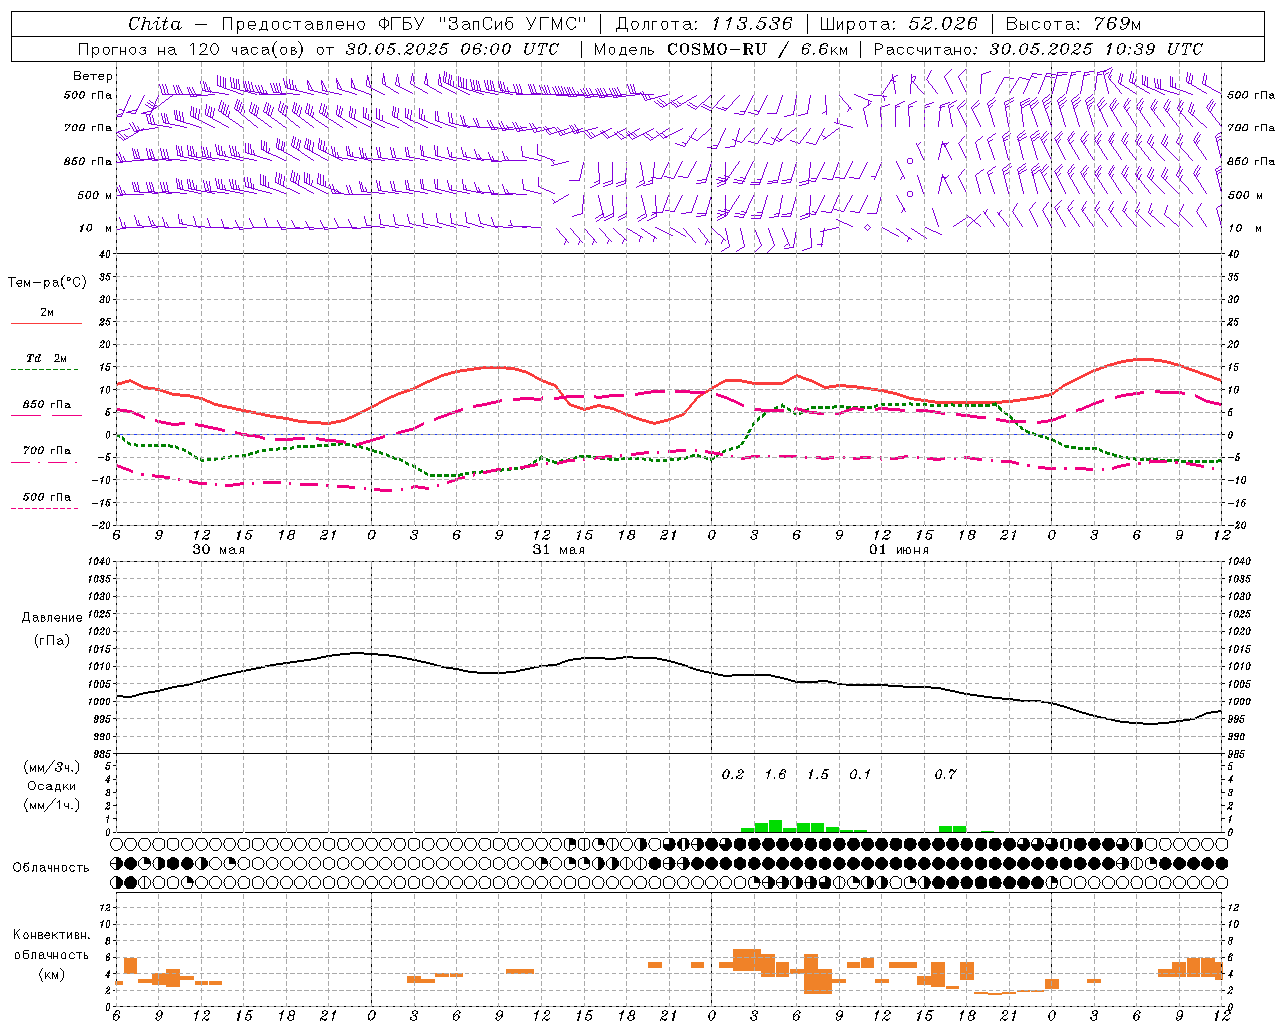Click the forecast start time 30.05.2025 06:00 UTC

[x=452, y=49]
